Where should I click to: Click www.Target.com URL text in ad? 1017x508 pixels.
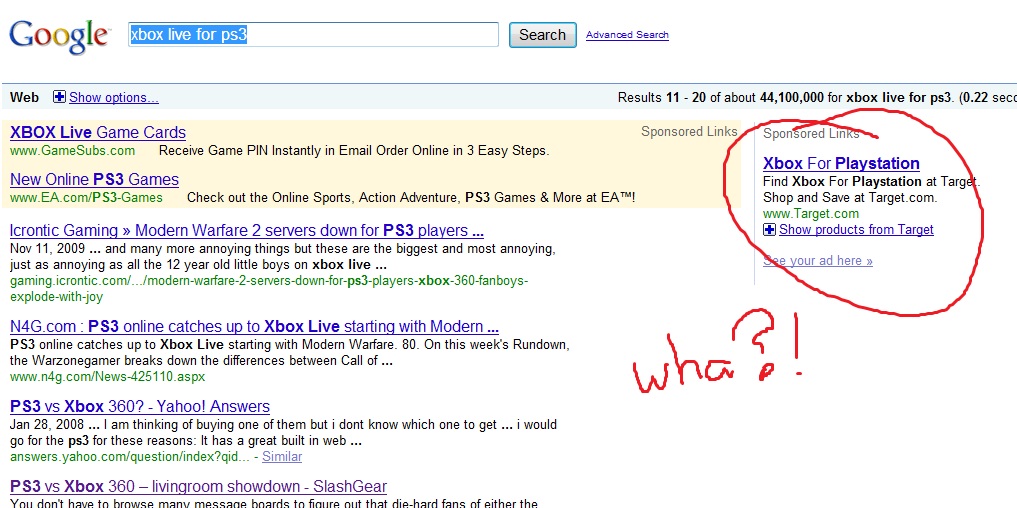[811, 213]
